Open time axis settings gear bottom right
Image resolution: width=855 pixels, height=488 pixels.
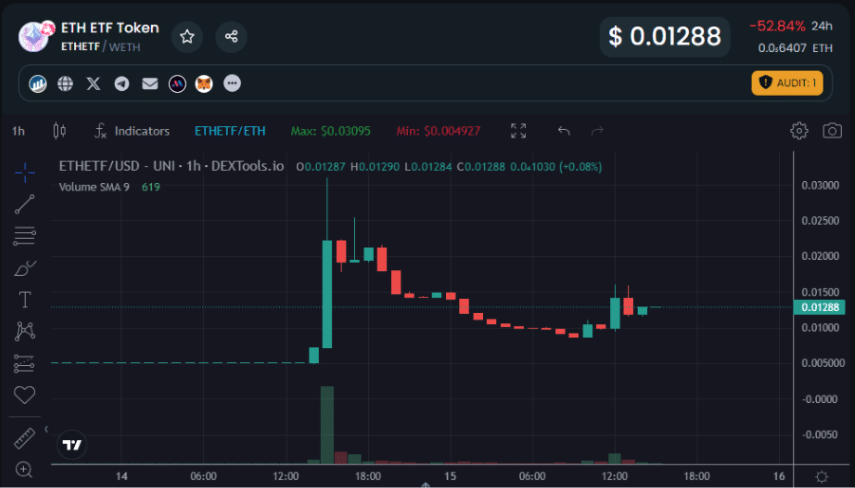822,476
